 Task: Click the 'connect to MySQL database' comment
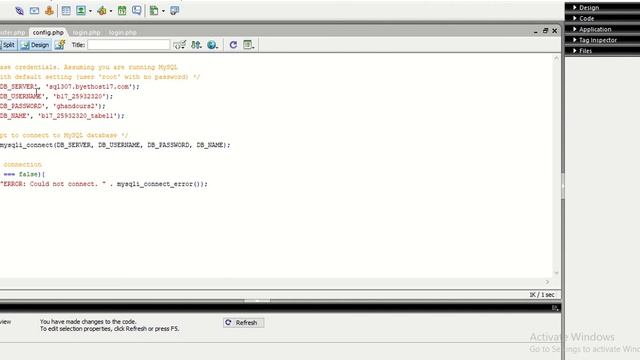[64, 136]
